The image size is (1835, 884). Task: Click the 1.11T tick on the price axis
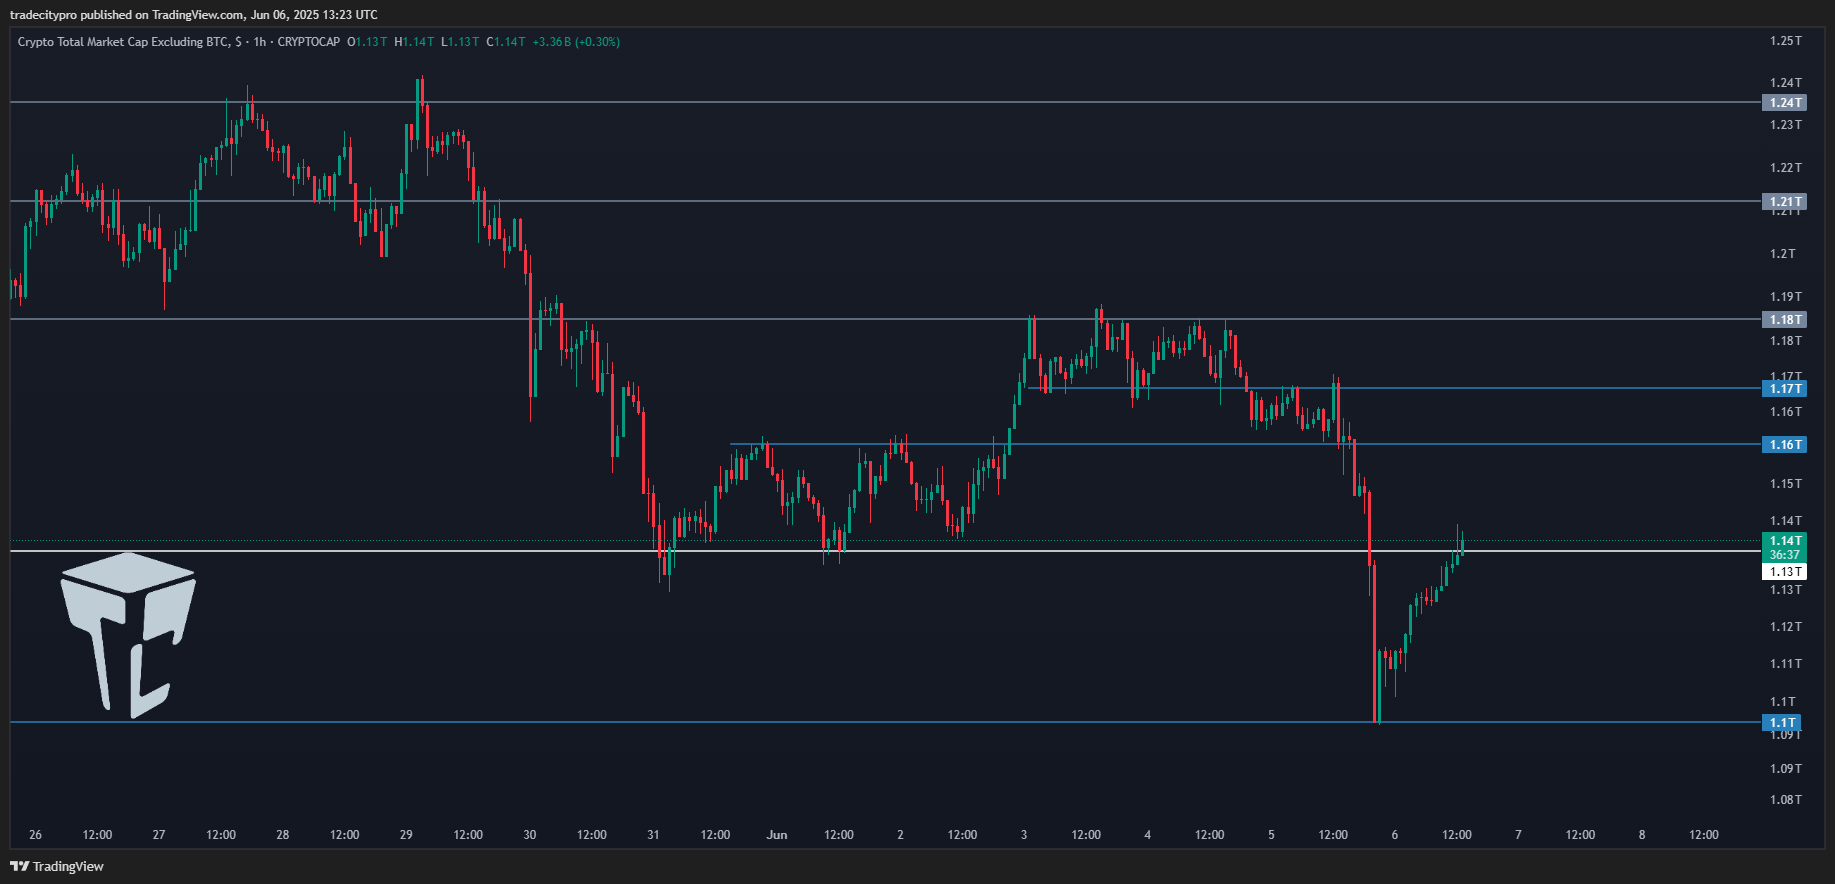(x=1785, y=664)
